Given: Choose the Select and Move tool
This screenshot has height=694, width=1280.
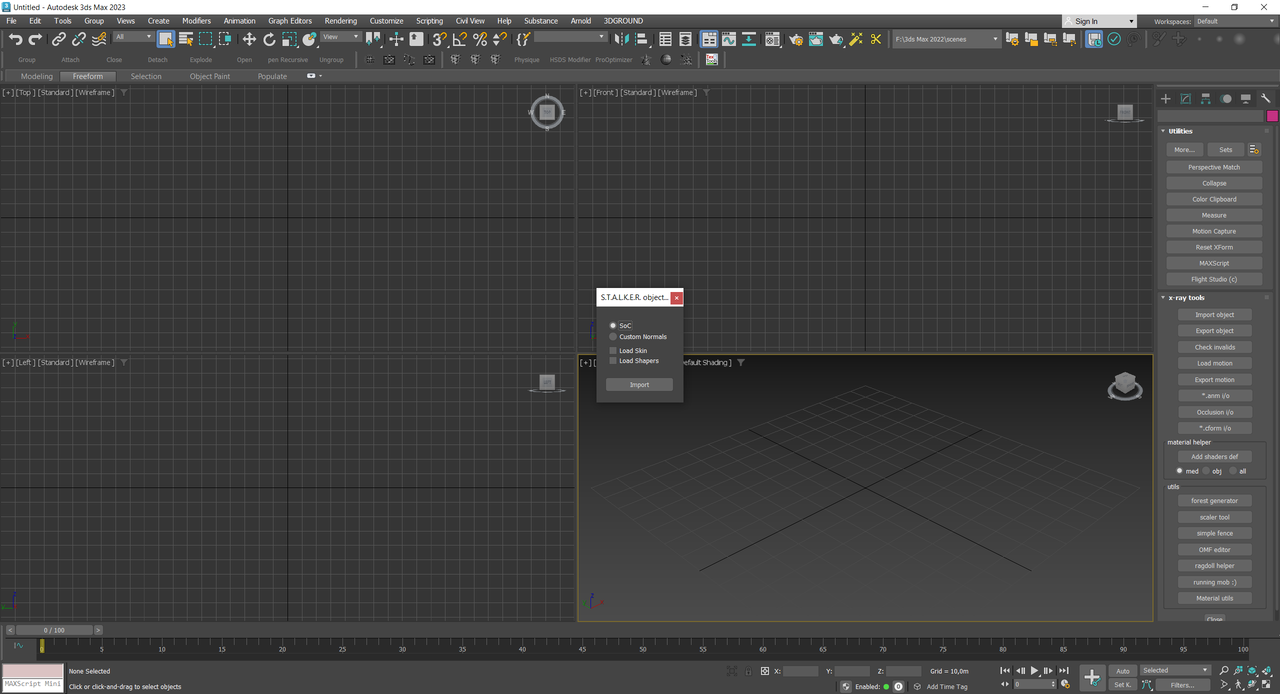Looking at the screenshot, I should (249, 39).
